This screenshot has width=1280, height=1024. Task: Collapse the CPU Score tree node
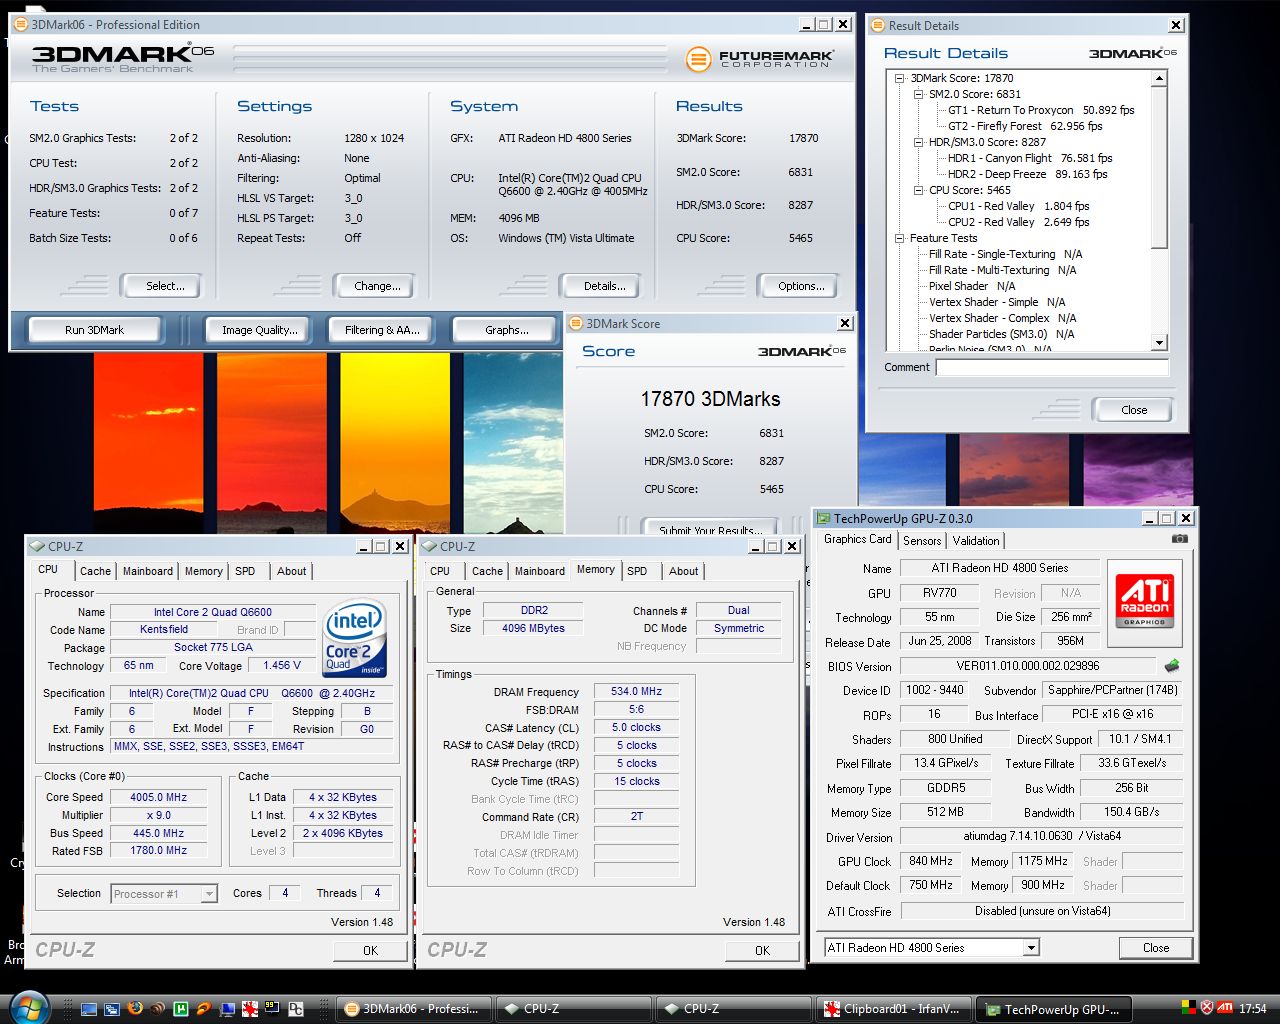pos(919,190)
